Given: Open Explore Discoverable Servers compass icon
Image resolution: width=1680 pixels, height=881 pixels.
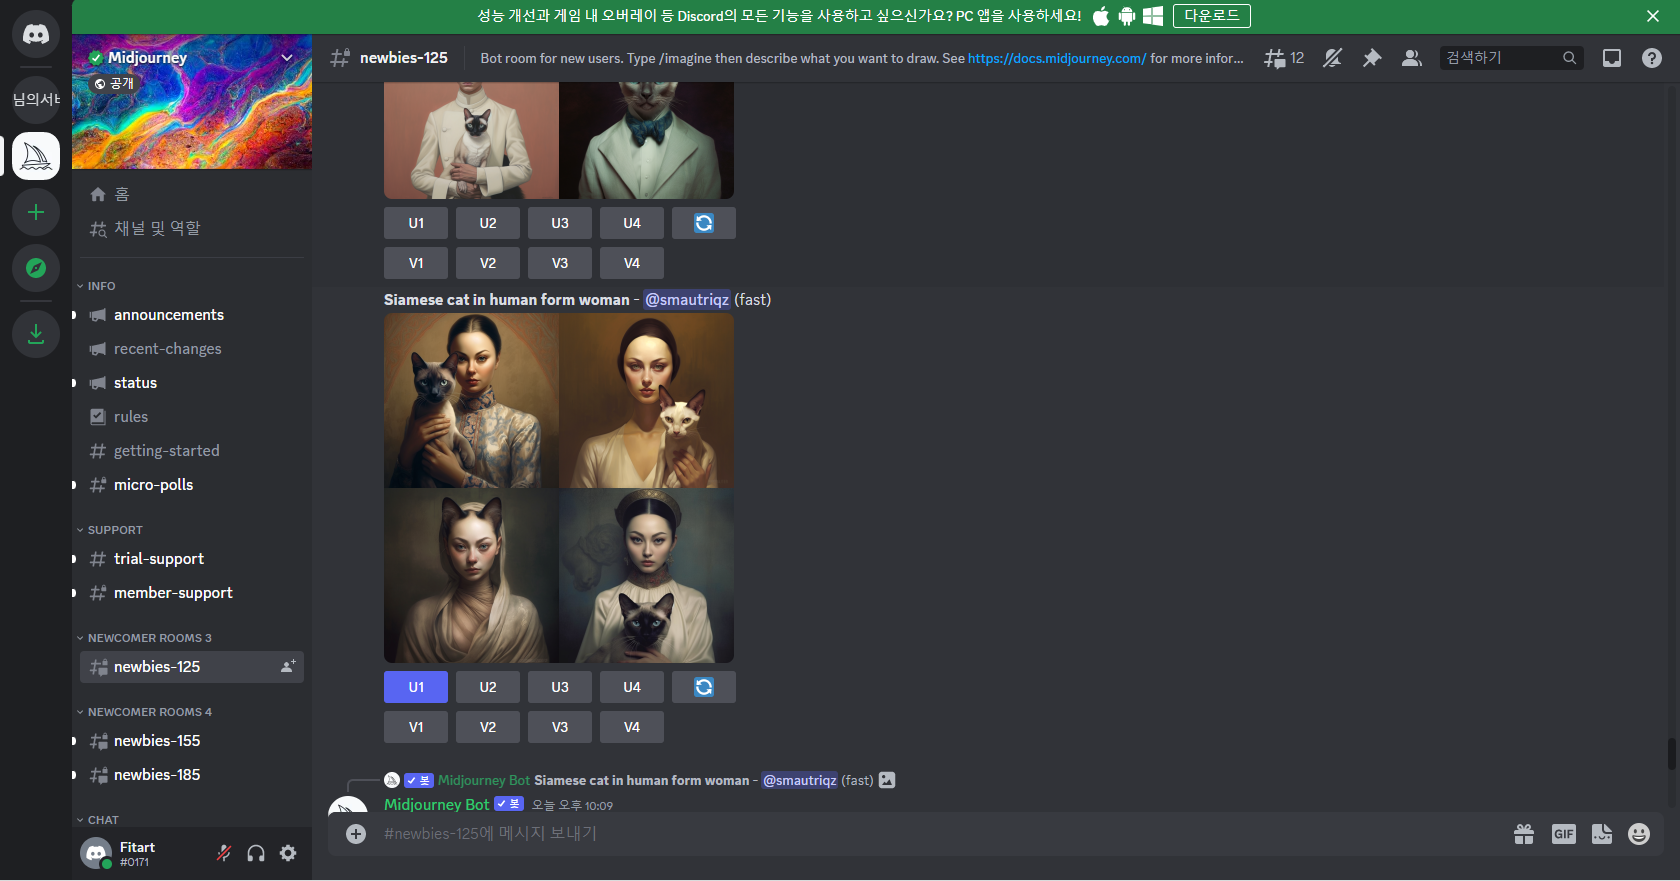Looking at the screenshot, I should point(36,268).
